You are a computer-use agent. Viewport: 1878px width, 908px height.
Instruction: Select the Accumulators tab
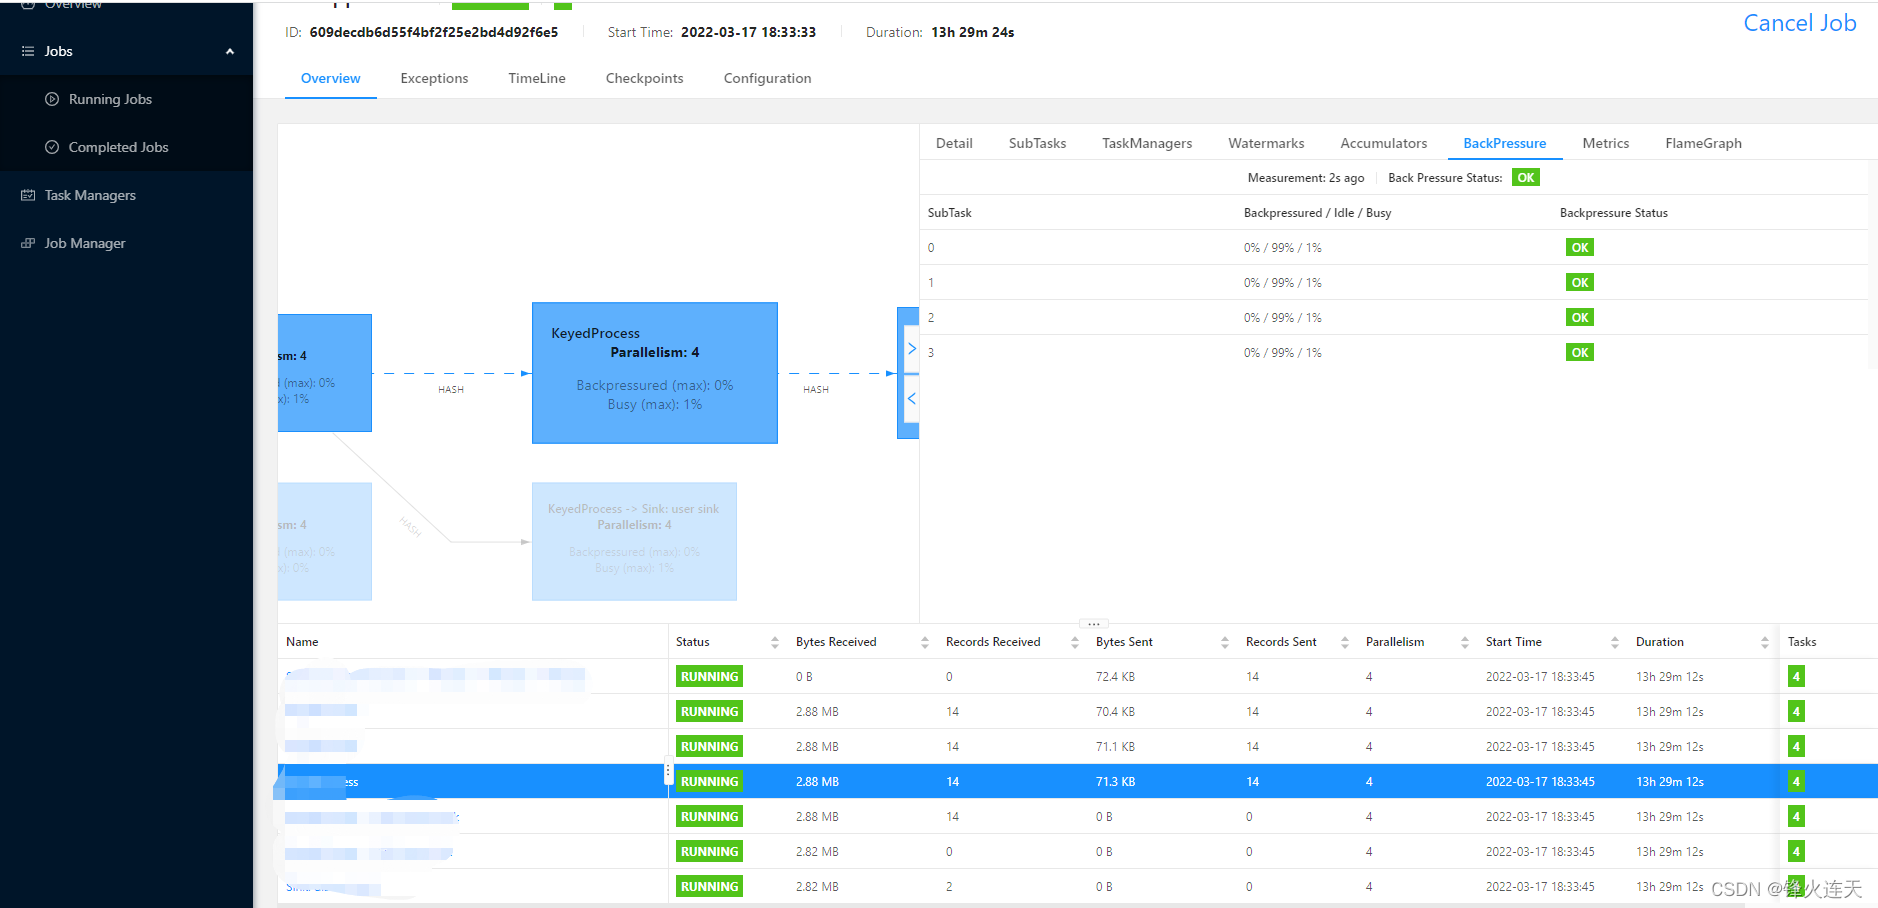(x=1384, y=143)
